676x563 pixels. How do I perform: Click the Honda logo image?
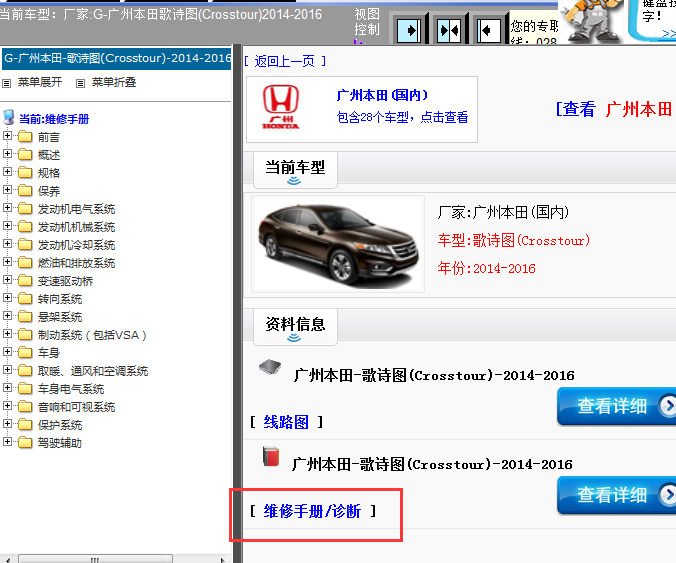click(281, 107)
